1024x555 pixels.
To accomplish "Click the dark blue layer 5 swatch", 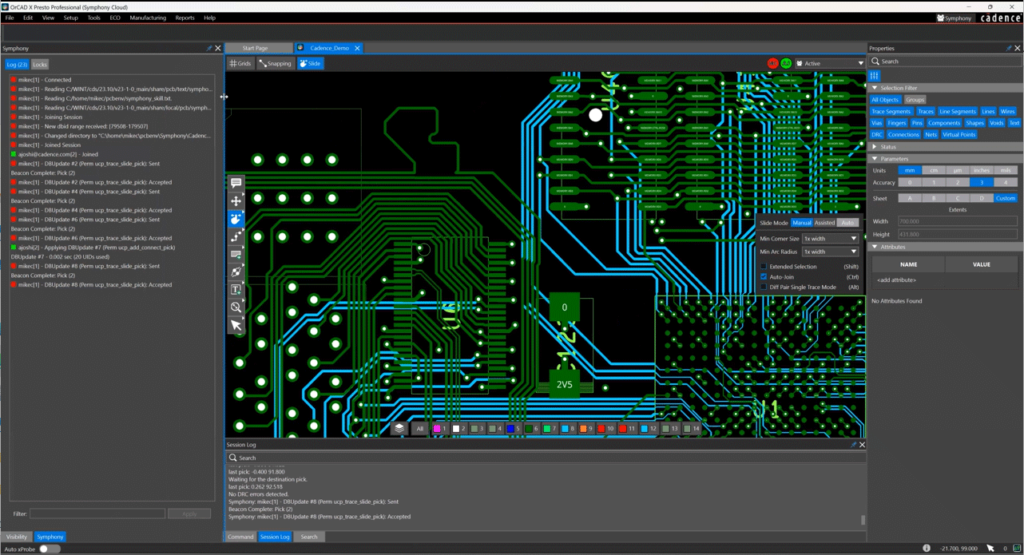I will pos(510,429).
